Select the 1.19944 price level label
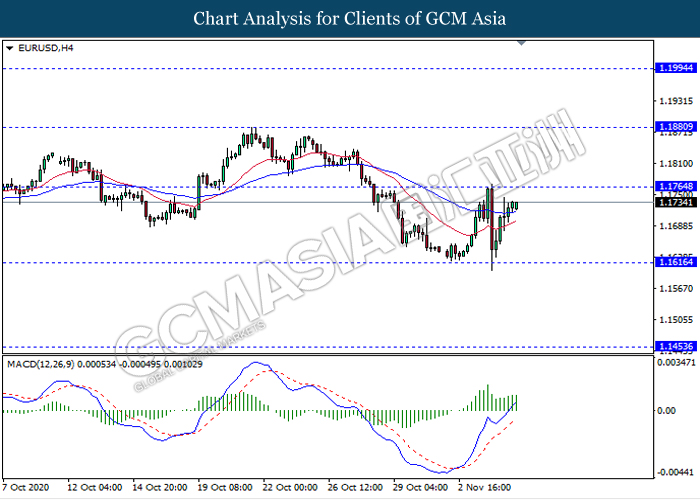 [676, 68]
